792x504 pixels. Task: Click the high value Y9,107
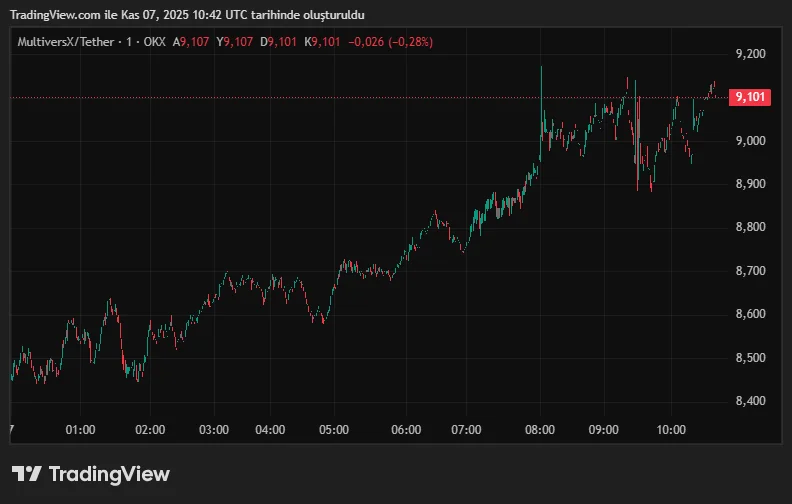tap(236, 42)
